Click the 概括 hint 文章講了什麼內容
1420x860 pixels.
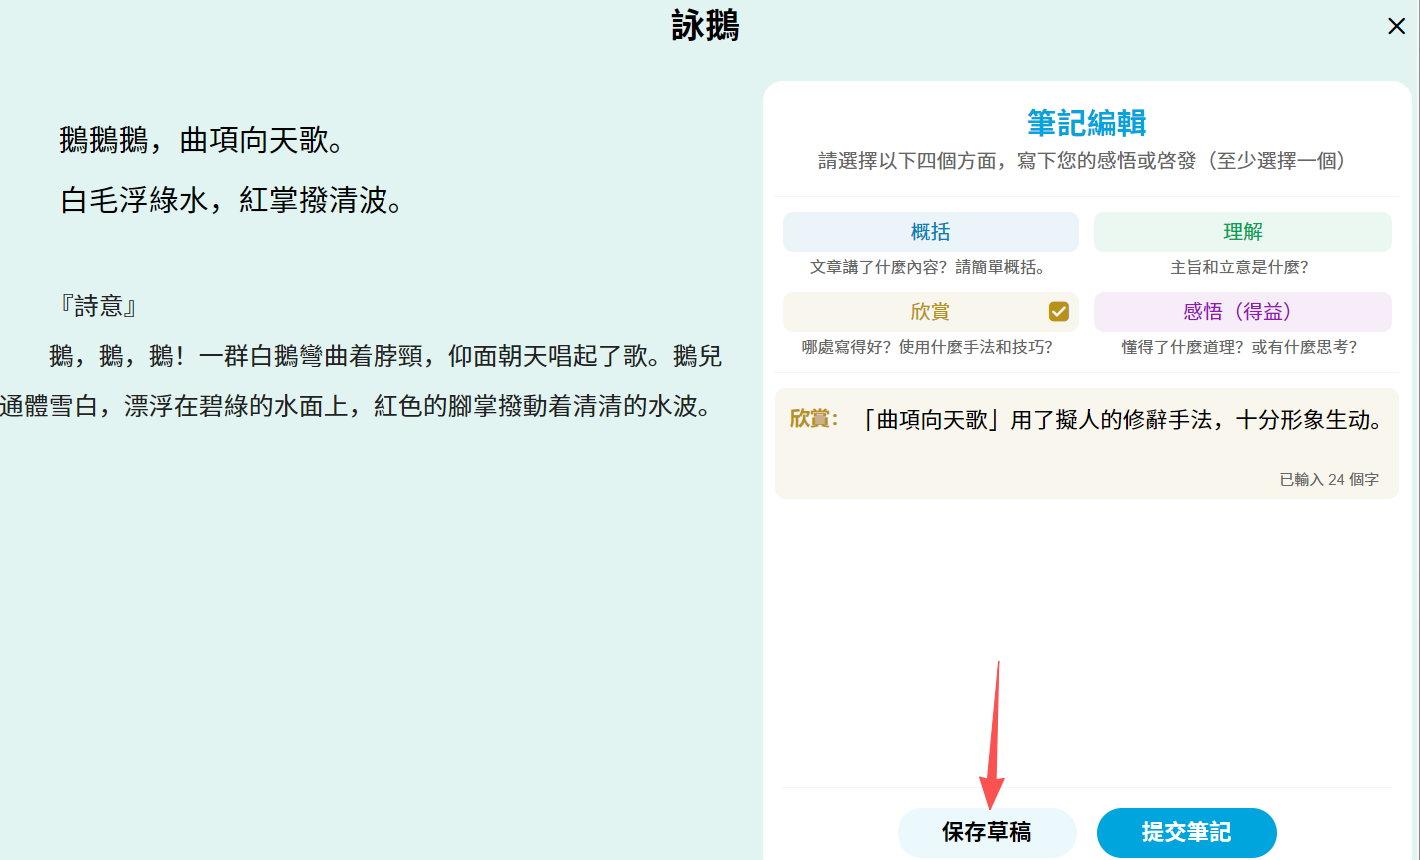926,267
